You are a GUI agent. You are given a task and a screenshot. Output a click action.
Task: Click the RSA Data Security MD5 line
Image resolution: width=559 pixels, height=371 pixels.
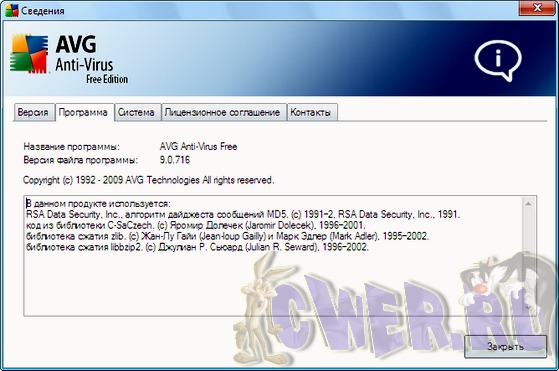coord(243,215)
